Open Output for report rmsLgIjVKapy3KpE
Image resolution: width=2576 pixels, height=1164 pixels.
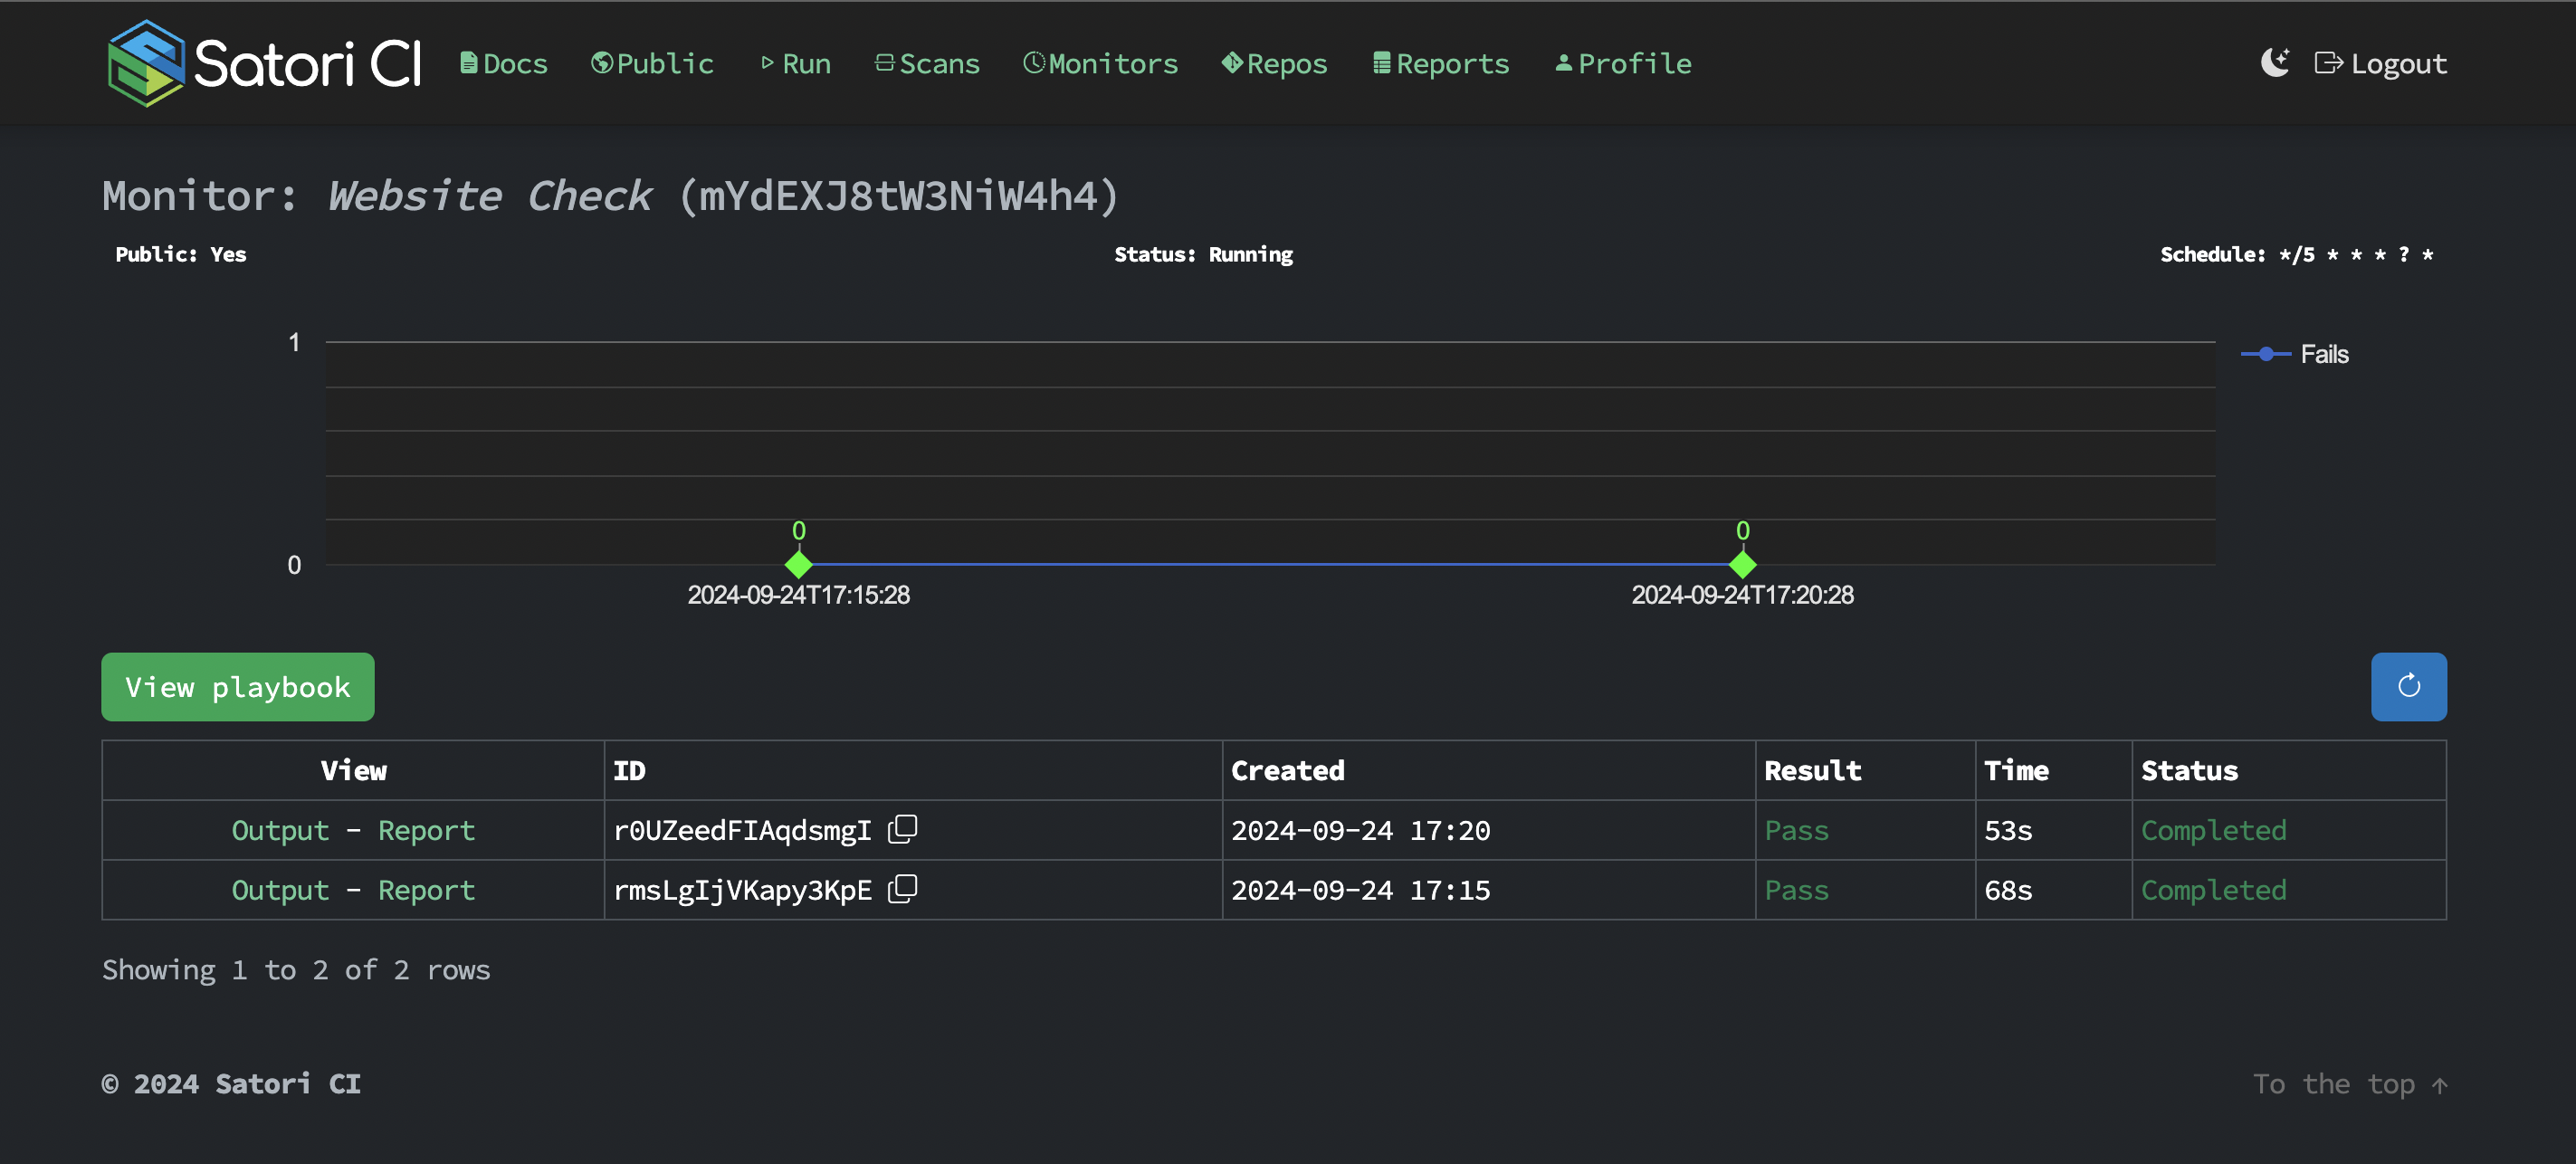tap(280, 890)
